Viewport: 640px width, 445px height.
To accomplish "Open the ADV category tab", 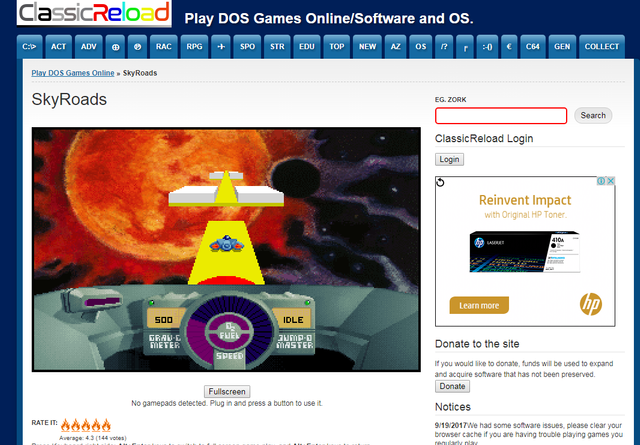I will click(x=89, y=47).
